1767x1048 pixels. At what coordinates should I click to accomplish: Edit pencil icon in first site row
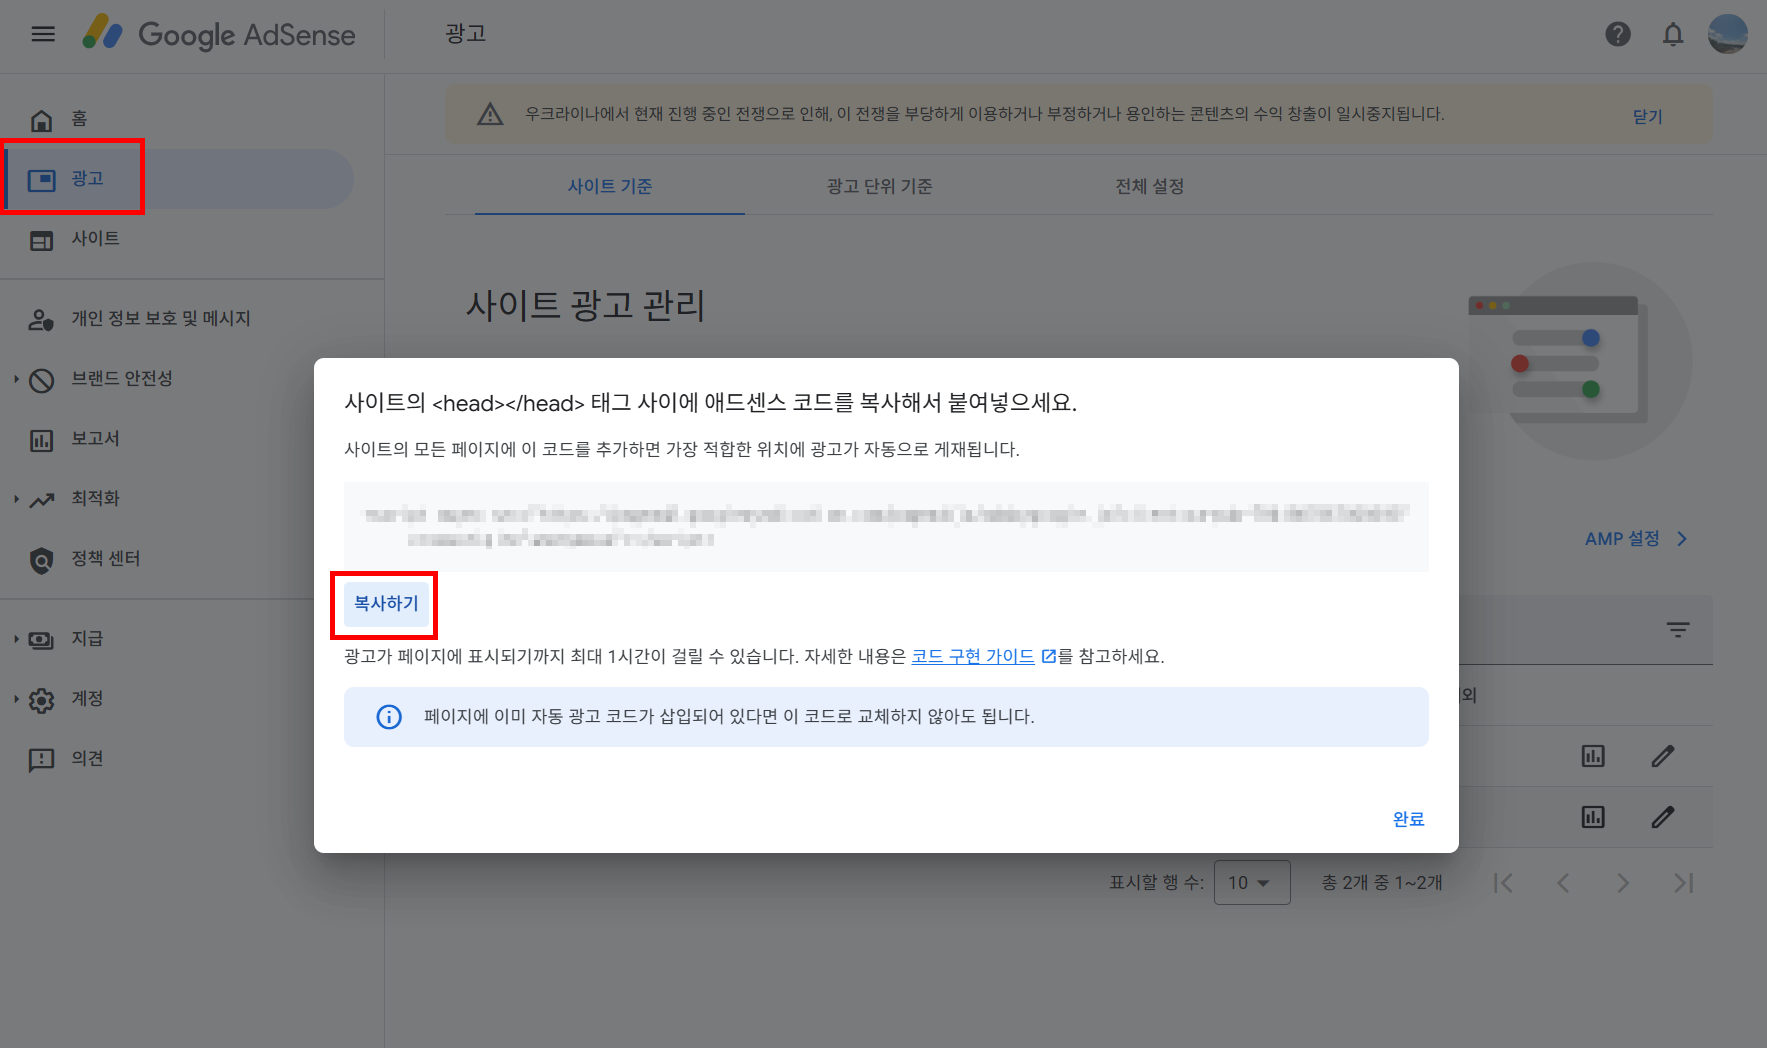(x=1663, y=756)
